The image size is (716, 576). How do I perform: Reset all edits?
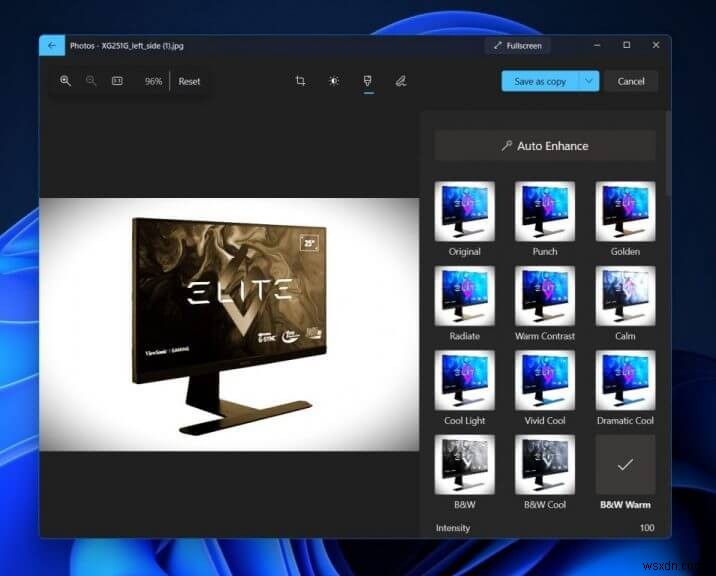click(189, 81)
